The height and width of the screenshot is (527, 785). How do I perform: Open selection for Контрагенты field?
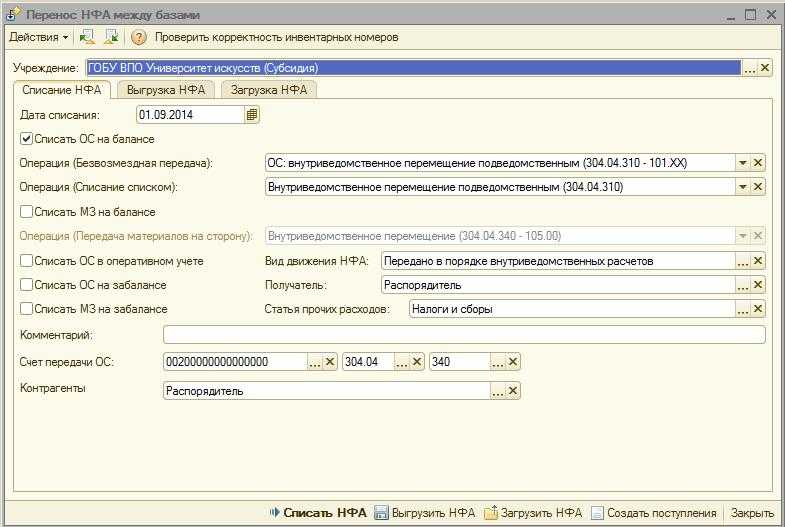coord(498,391)
